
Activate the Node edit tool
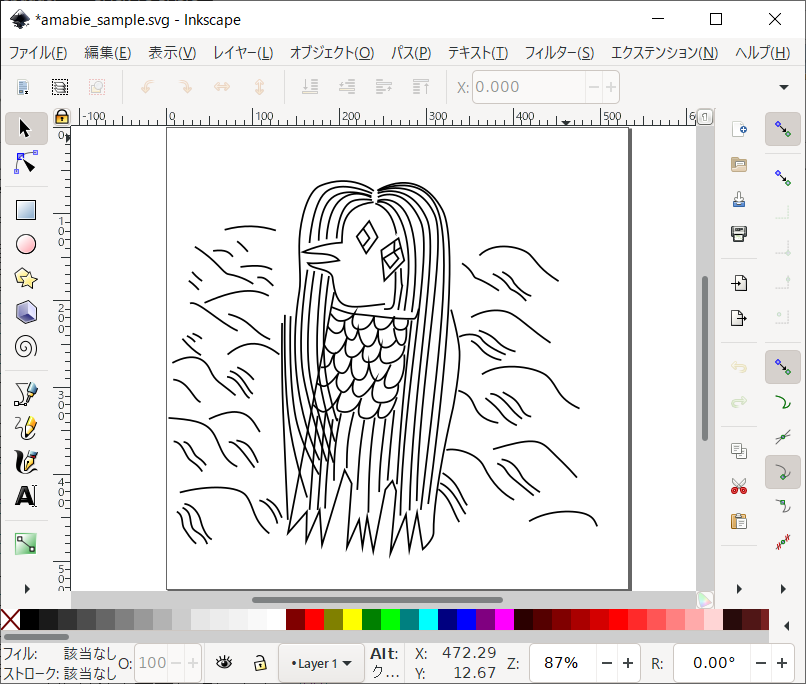[x=26, y=162]
